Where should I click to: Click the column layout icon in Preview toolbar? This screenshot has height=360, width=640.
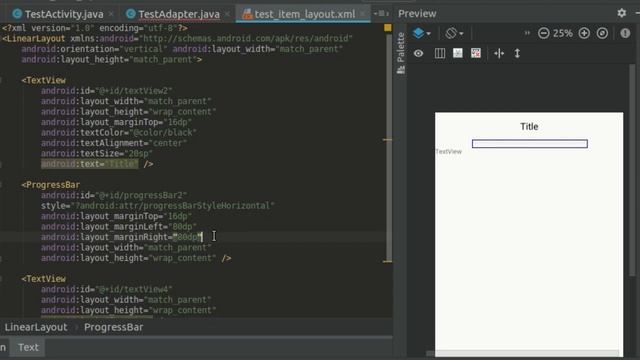pos(440,53)
